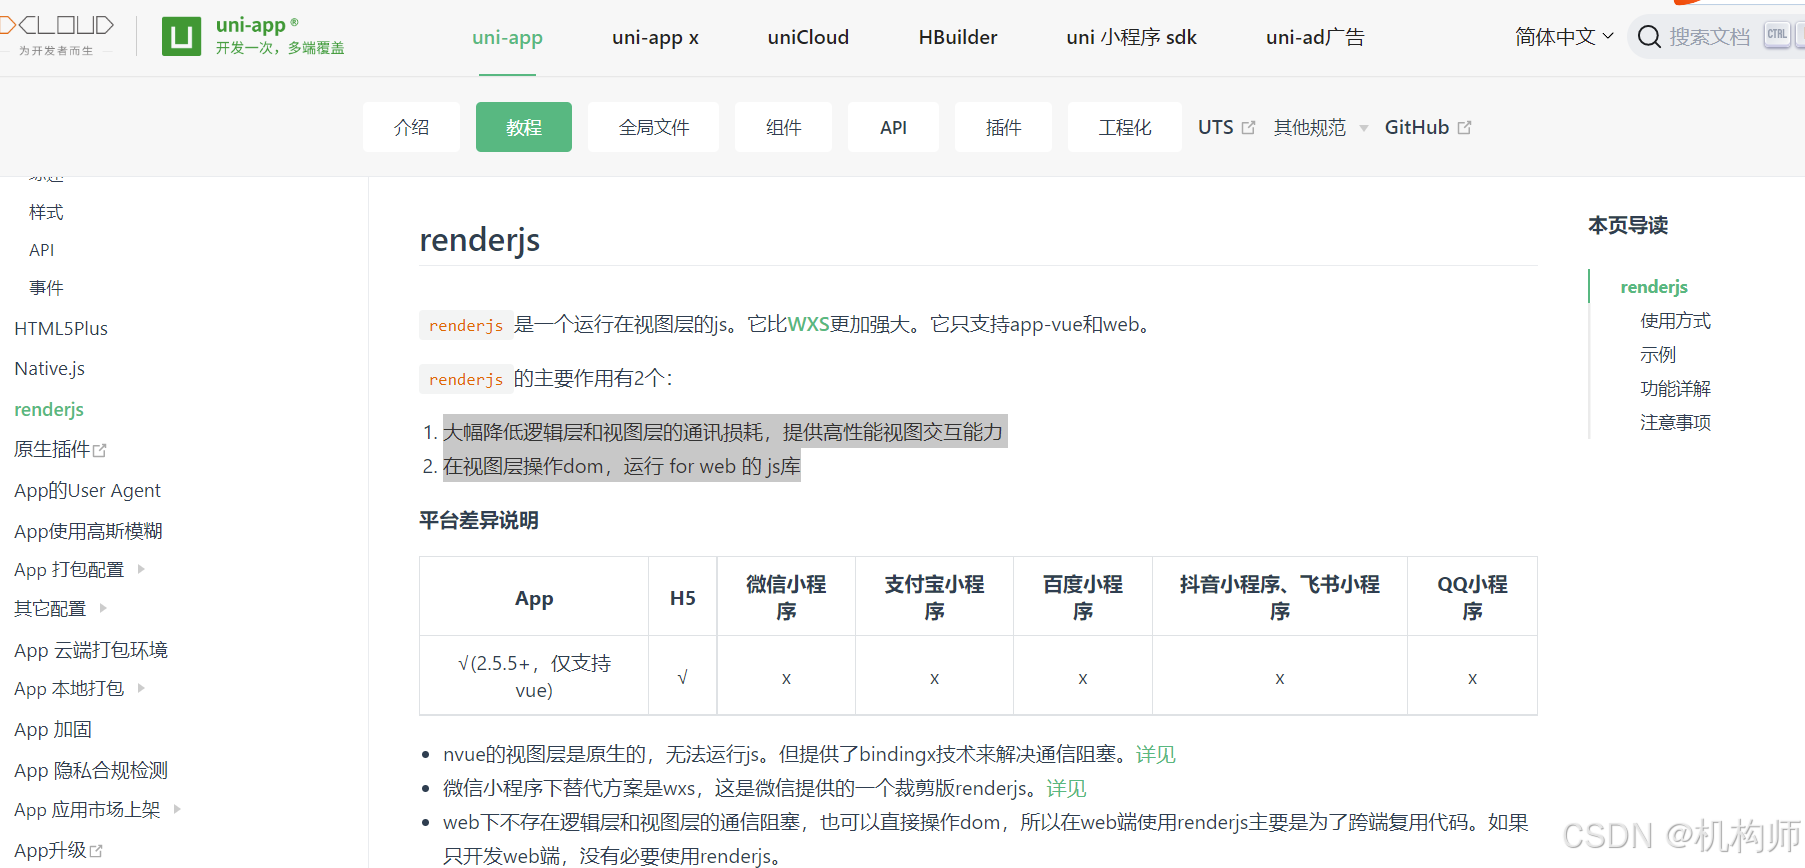1805x868 pixels.
Task: Select renderjs in the left sidebar
Action: pos(49,410)
